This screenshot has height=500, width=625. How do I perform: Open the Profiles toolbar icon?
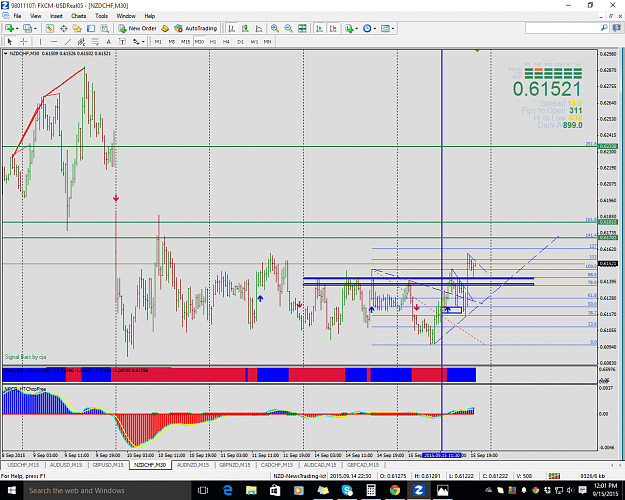pos(27,28)
